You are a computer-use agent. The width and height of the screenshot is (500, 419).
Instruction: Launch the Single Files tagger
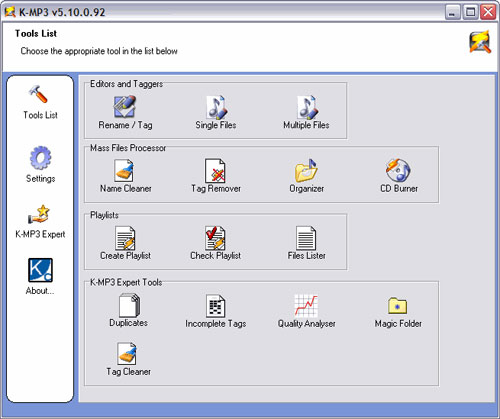(x=216, y=113)
